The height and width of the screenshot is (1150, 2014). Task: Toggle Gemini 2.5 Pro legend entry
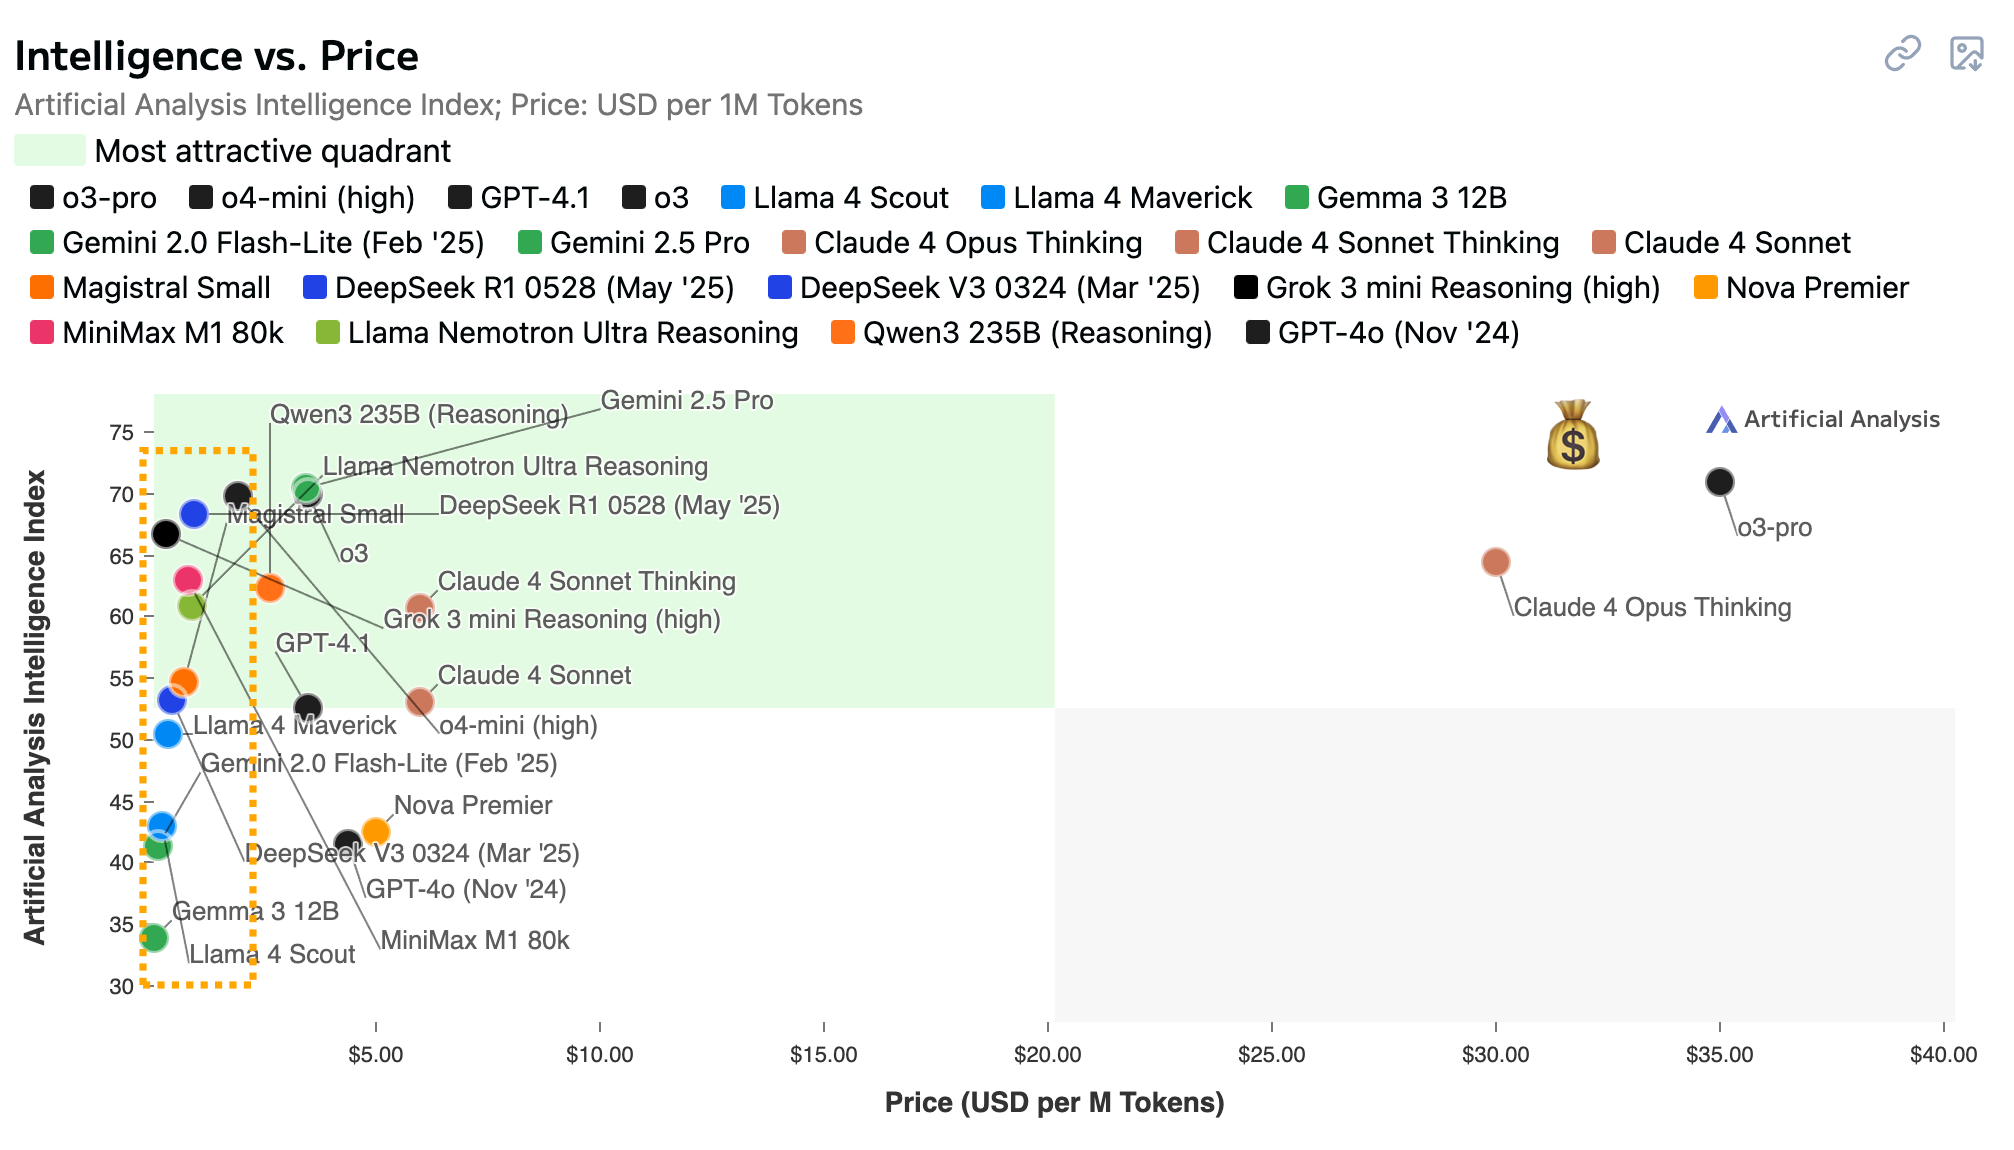634,243
